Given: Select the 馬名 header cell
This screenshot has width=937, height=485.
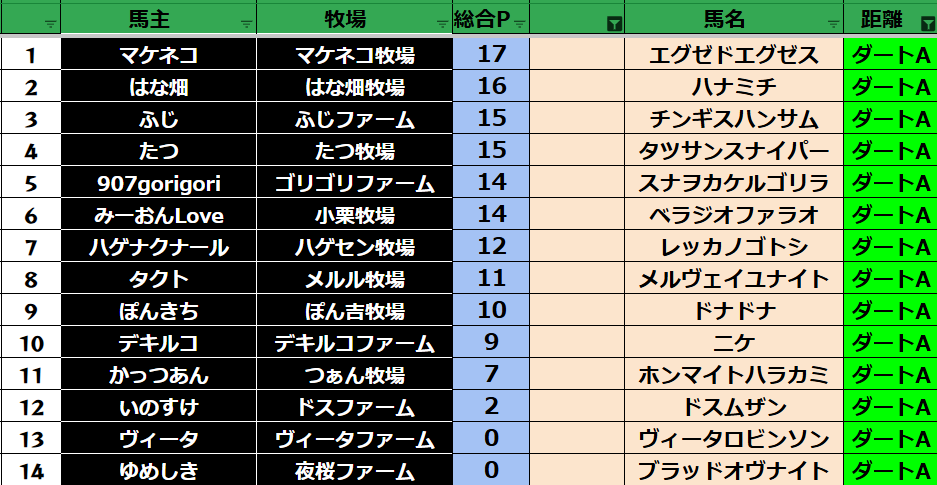Looking at the screenshot, I should [x=725, y=20].
